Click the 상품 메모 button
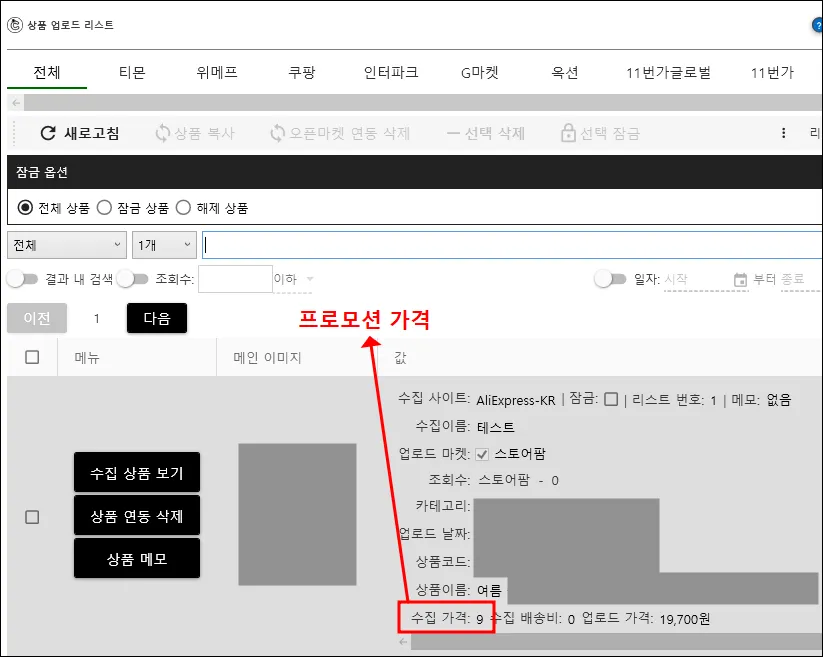 point(137,559)
